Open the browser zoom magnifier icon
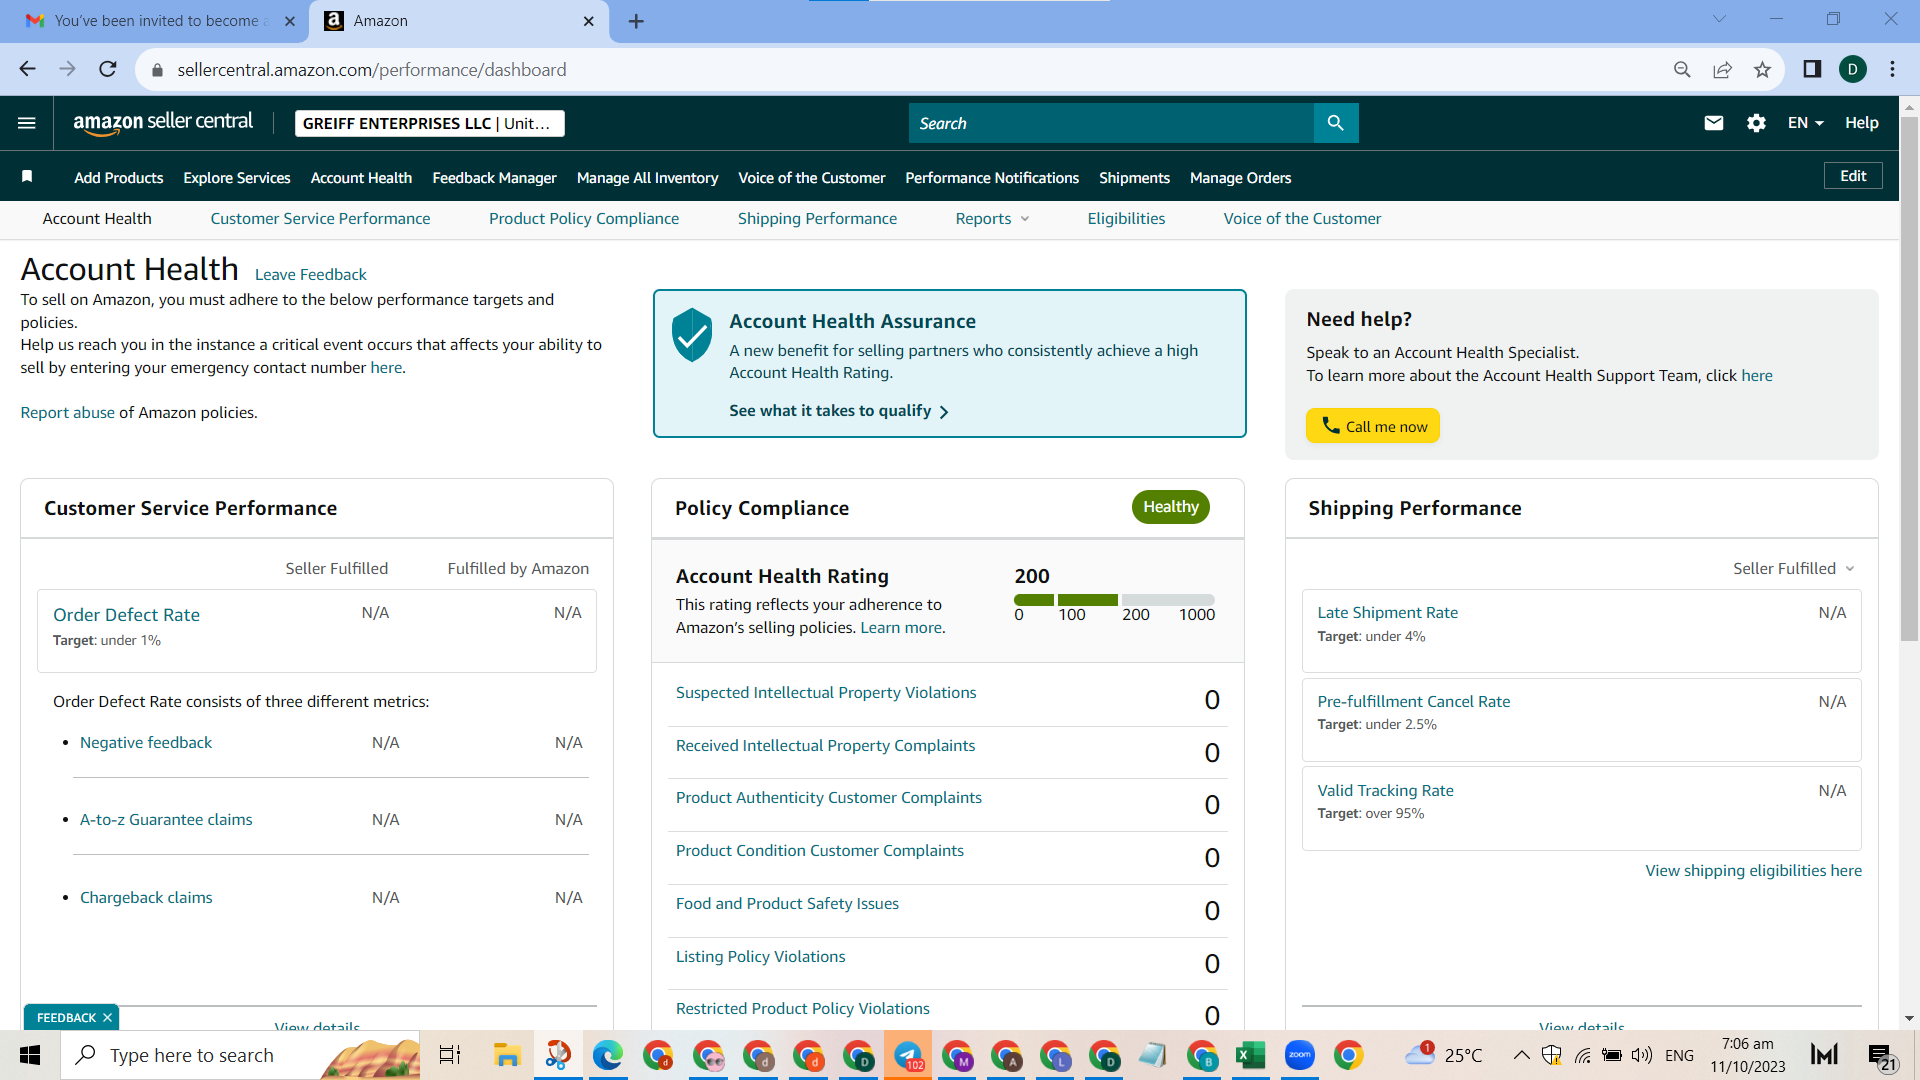This screenshot has width=1920, height=1080. pyautogui.click(x=1682, y=69)
